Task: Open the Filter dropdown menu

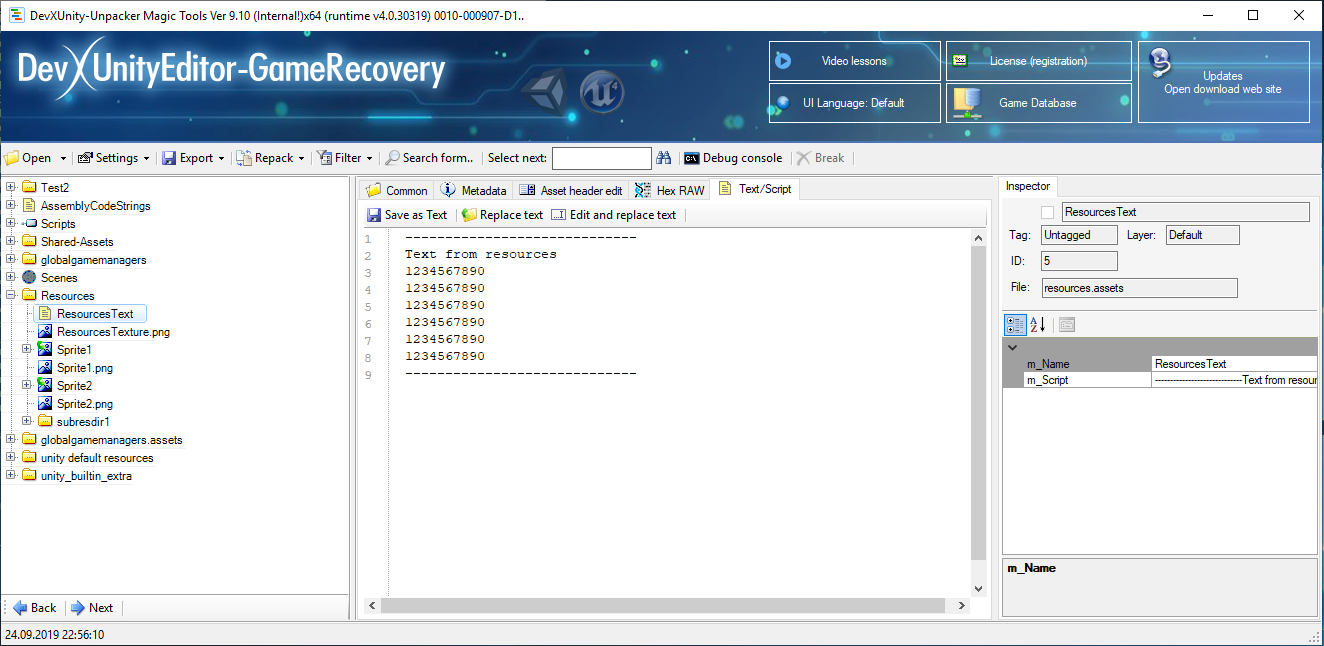Action: [x=345, y=158]
